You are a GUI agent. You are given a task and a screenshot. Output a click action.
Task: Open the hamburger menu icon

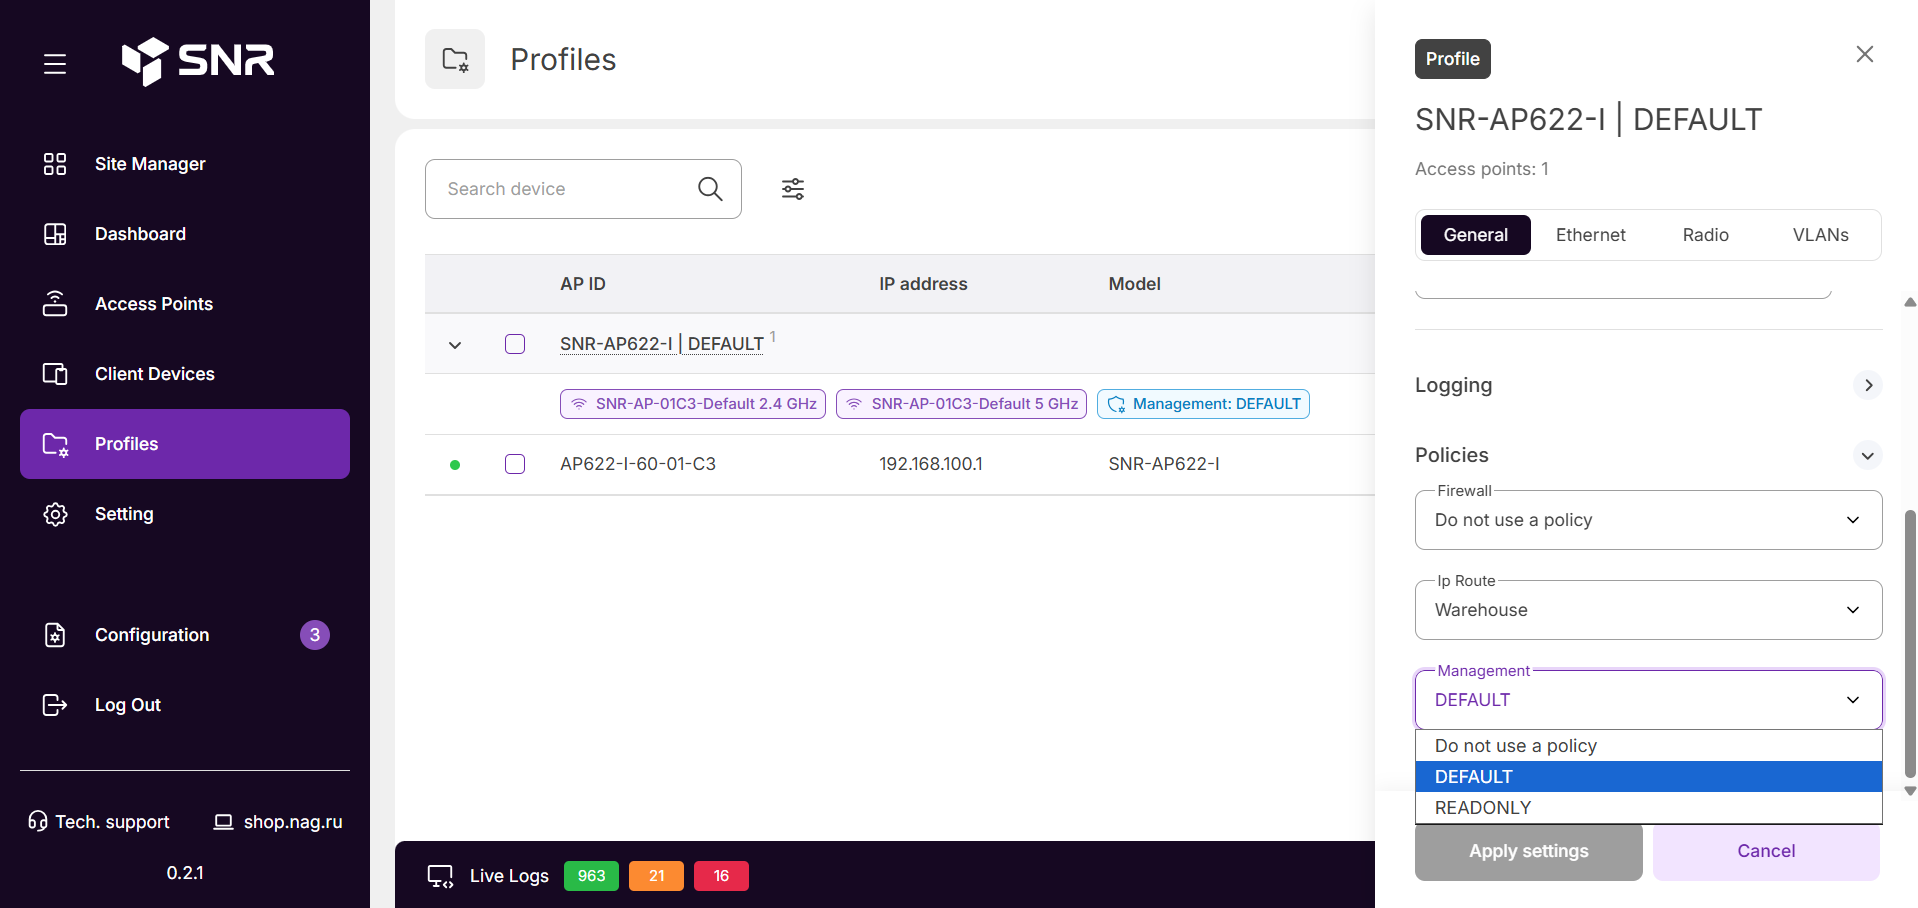55,64
